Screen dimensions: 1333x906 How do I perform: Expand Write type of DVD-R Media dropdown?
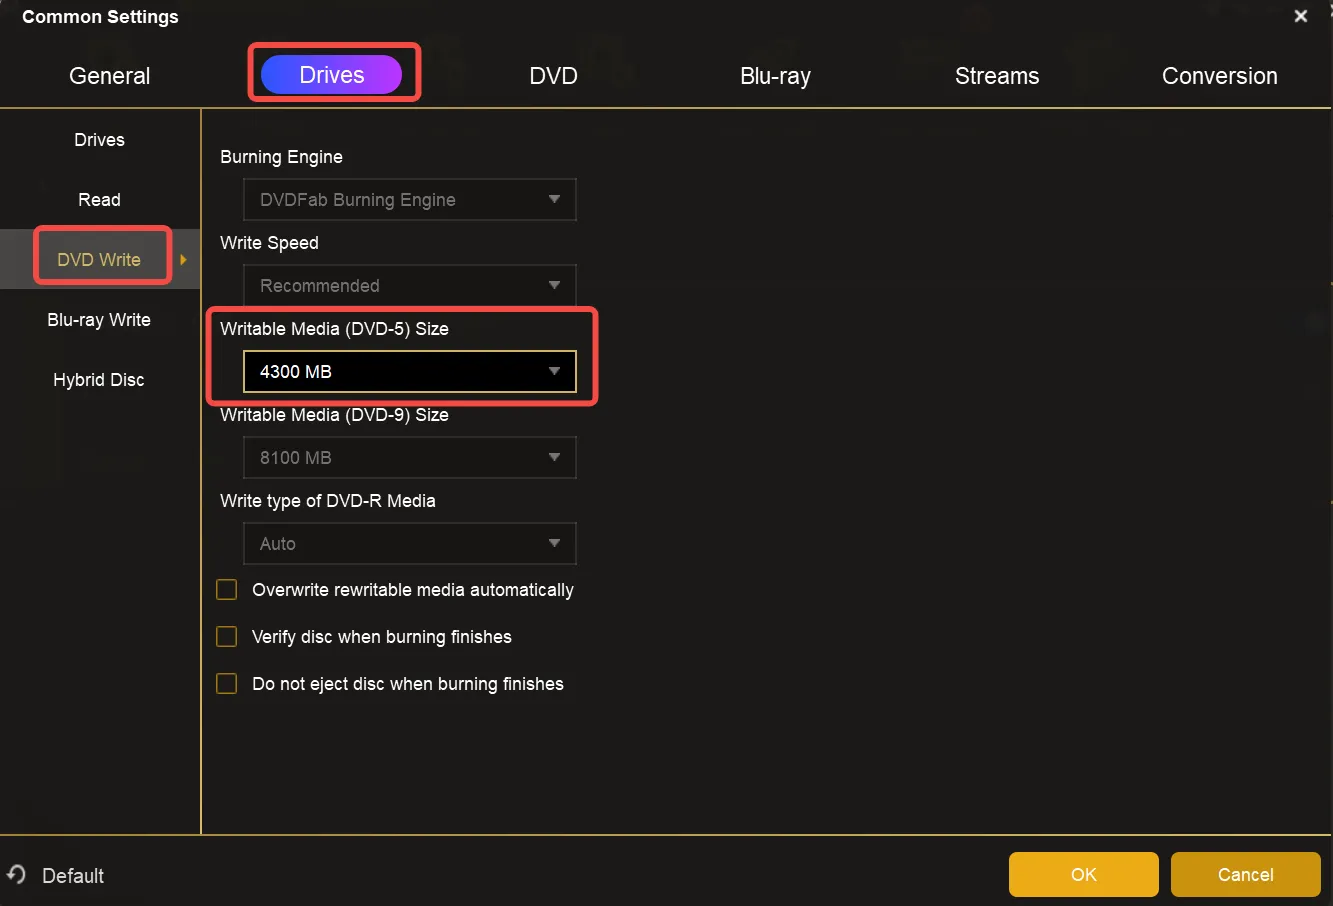(410, 544)
